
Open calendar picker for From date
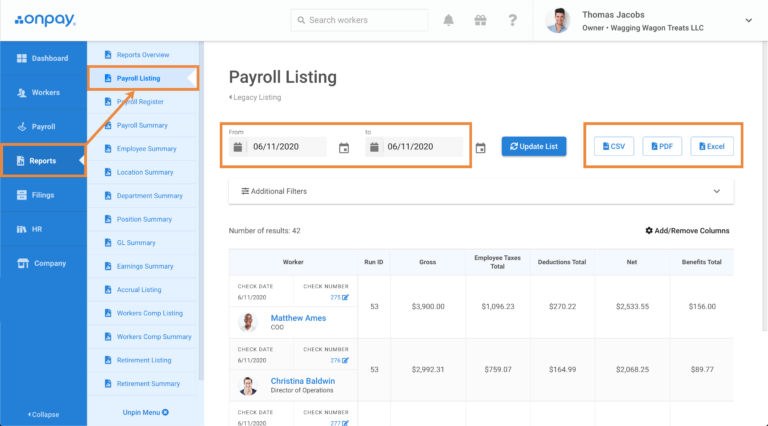point(344,147)
